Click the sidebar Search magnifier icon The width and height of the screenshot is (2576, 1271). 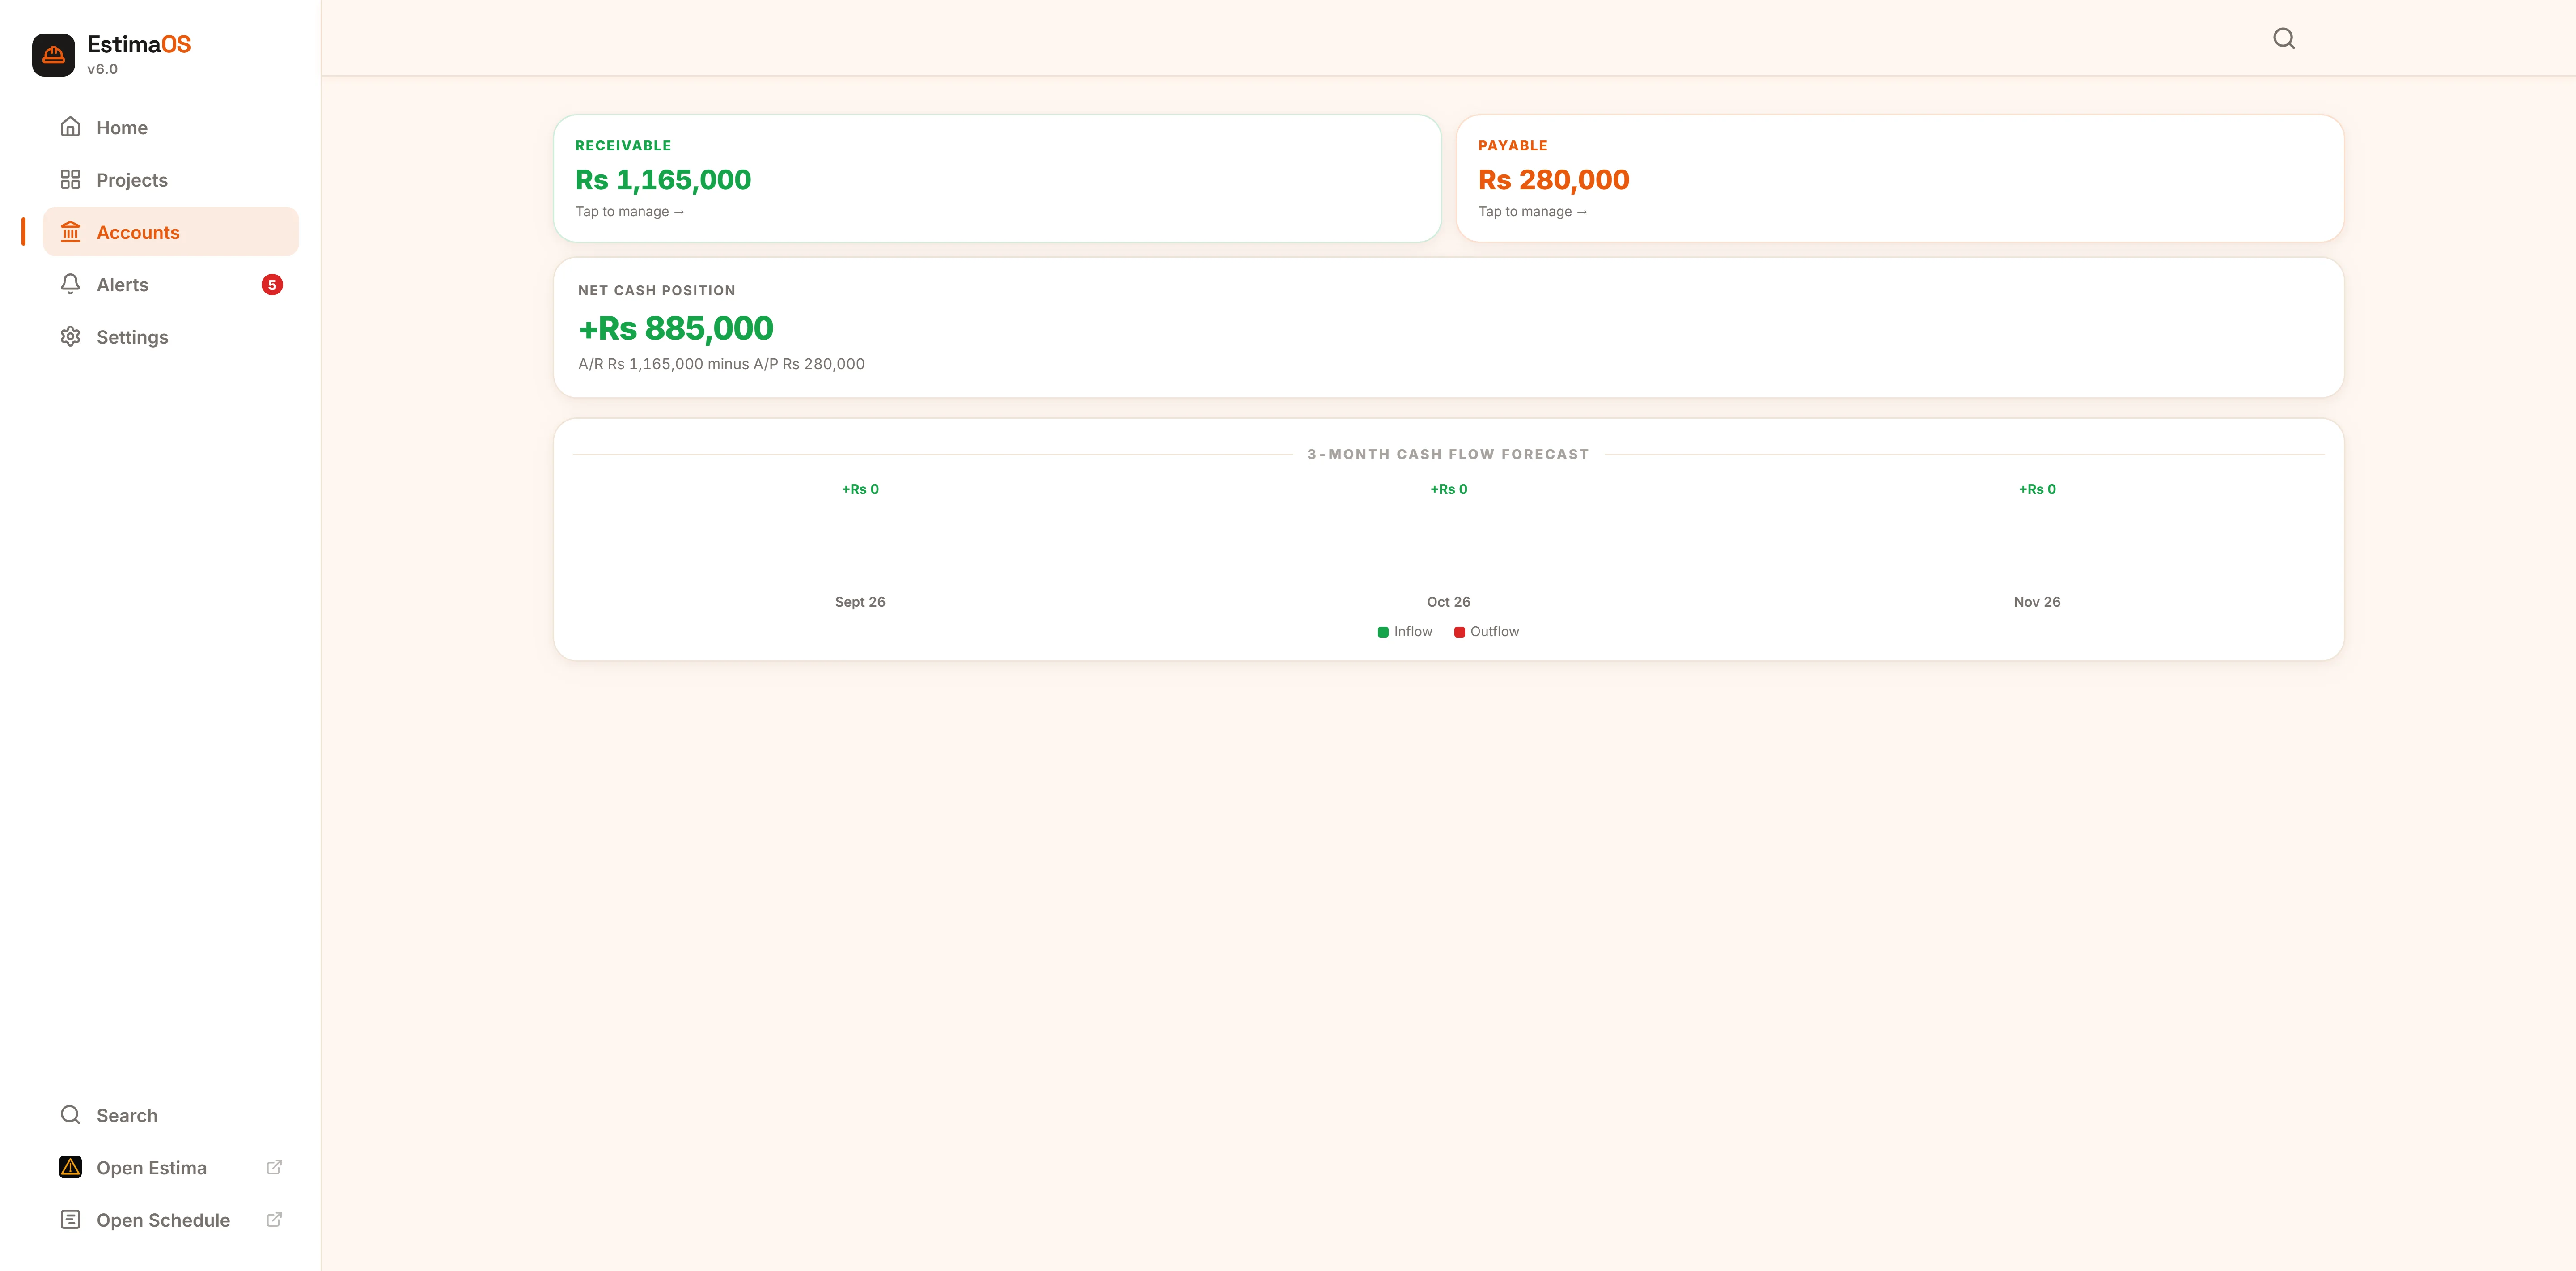click(70, 1115)
